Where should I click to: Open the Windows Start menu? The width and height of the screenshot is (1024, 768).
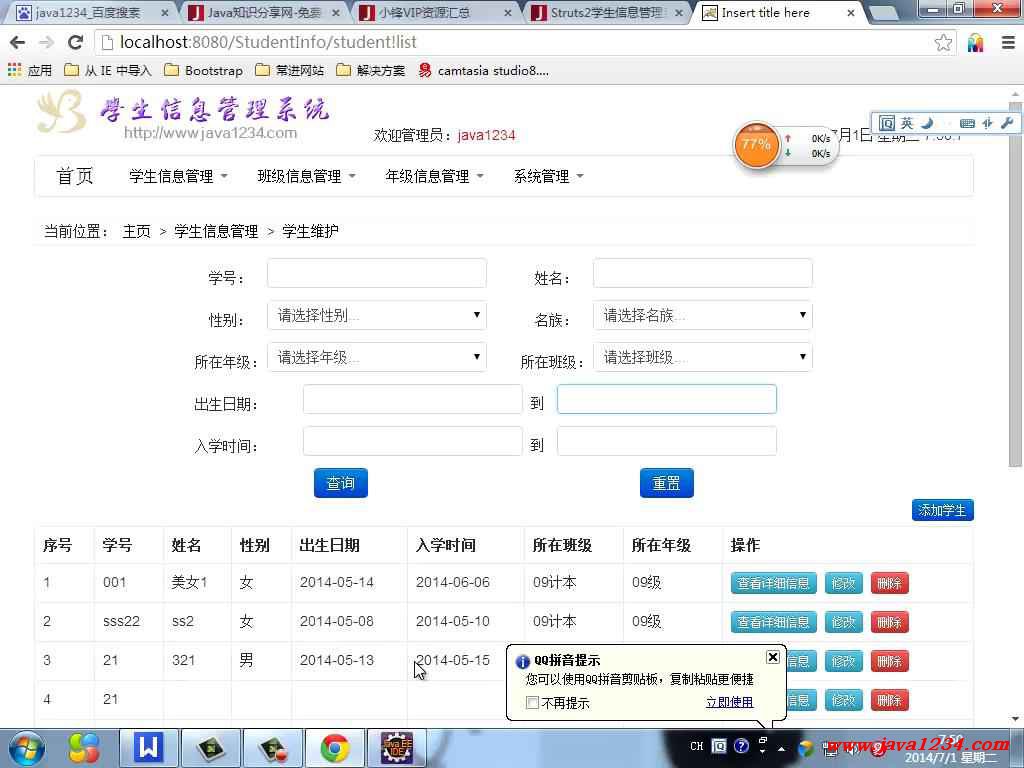pos(25,747)
